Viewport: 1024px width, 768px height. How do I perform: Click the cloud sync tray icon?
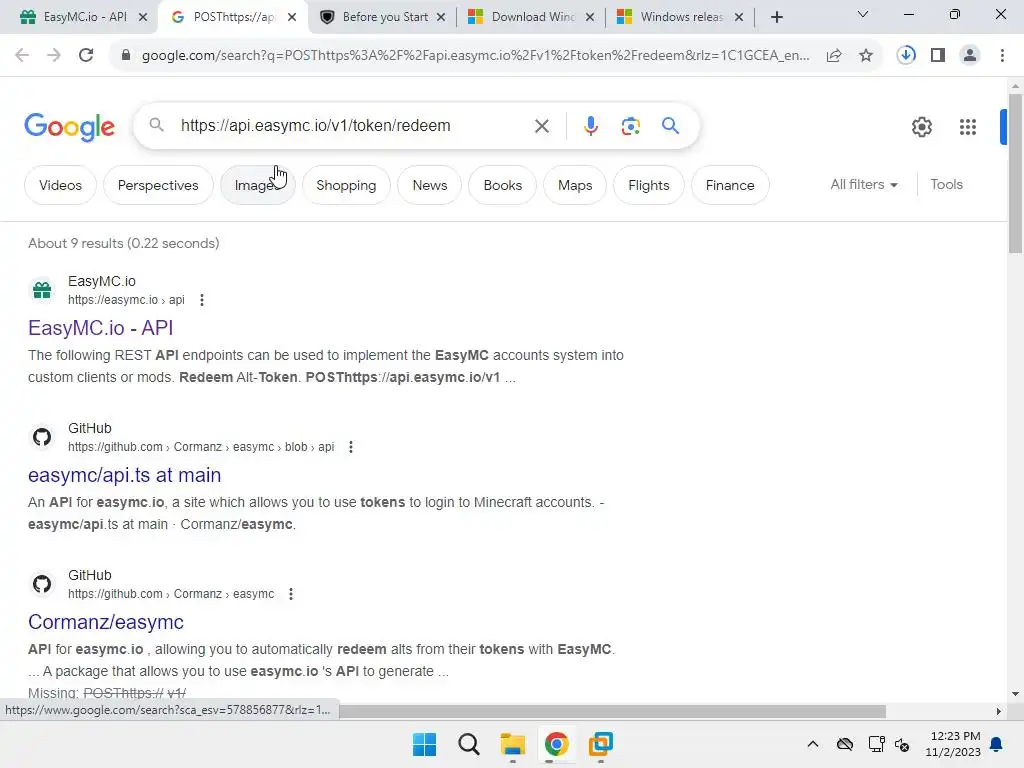pos(844,744)
